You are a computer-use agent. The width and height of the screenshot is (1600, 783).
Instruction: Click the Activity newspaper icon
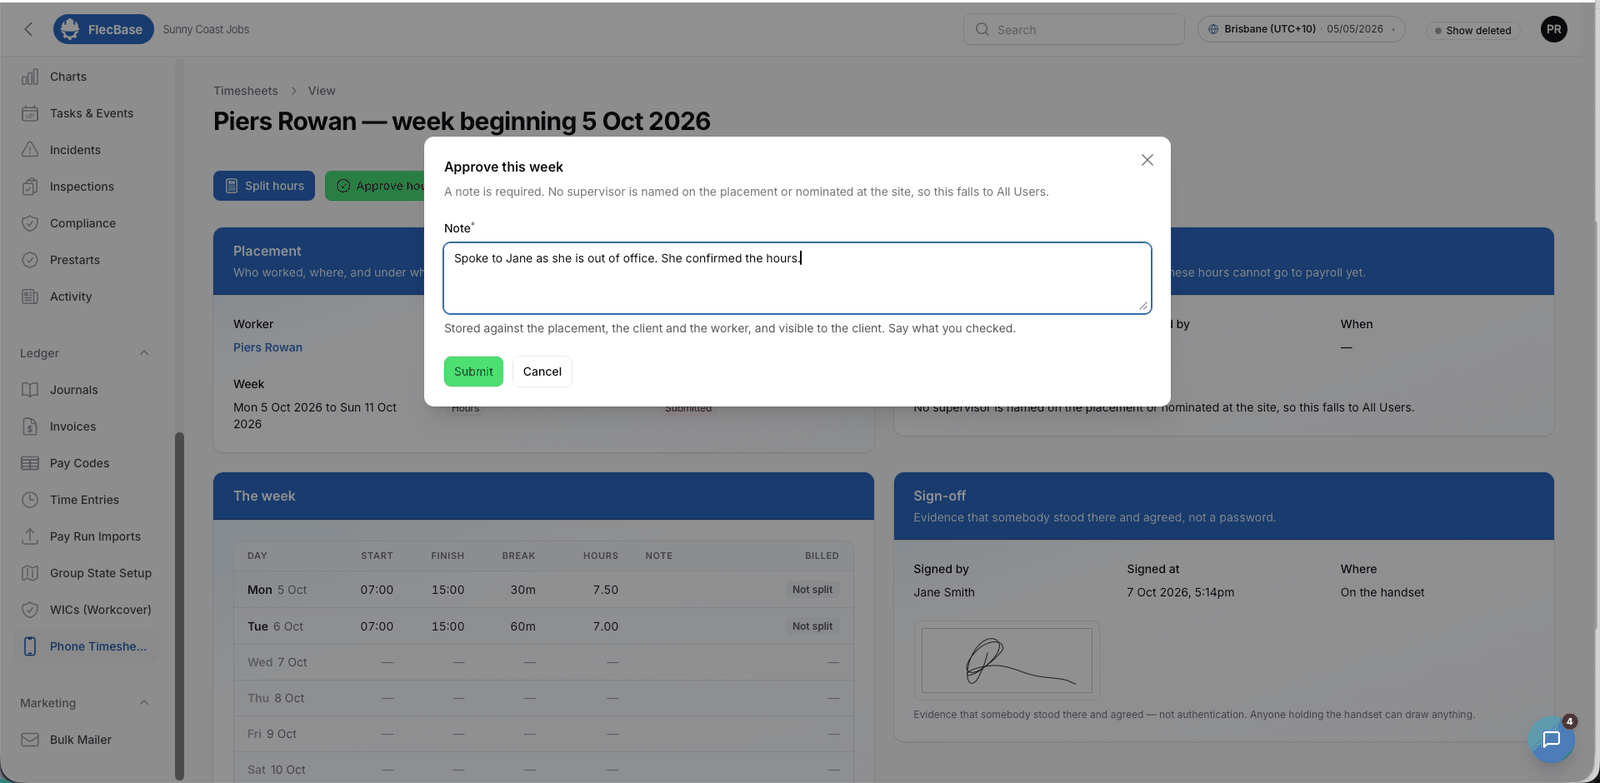click(x=30, y=296)
